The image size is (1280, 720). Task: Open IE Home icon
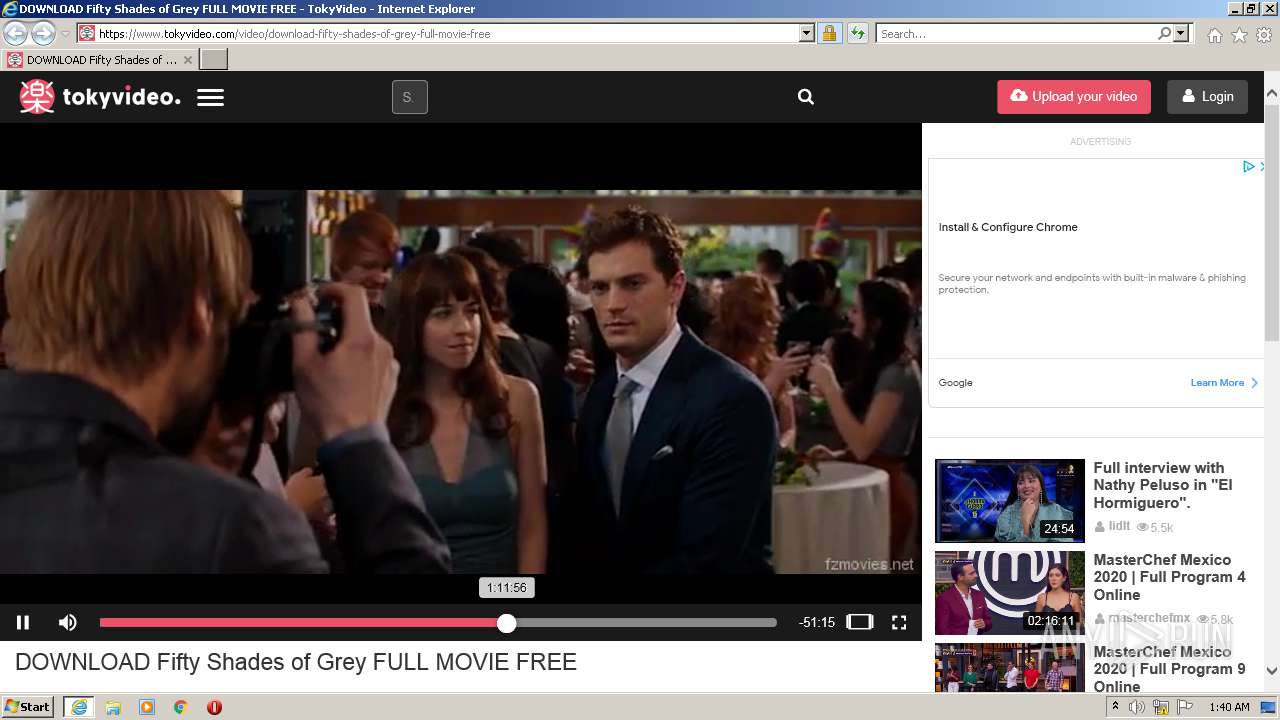click(1214, 35)
